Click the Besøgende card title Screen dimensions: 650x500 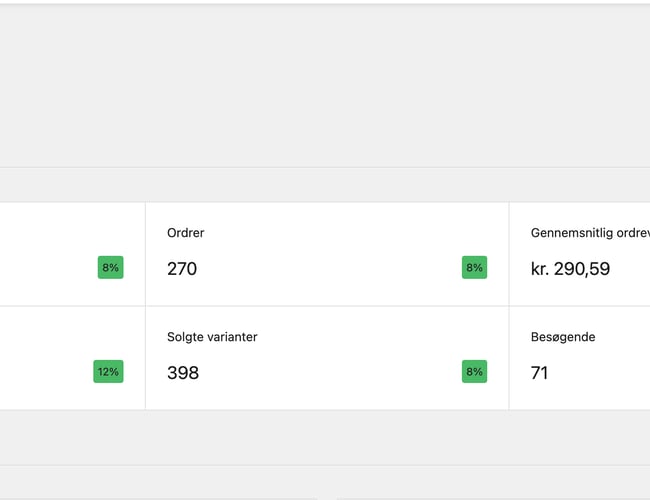[563, 337]
